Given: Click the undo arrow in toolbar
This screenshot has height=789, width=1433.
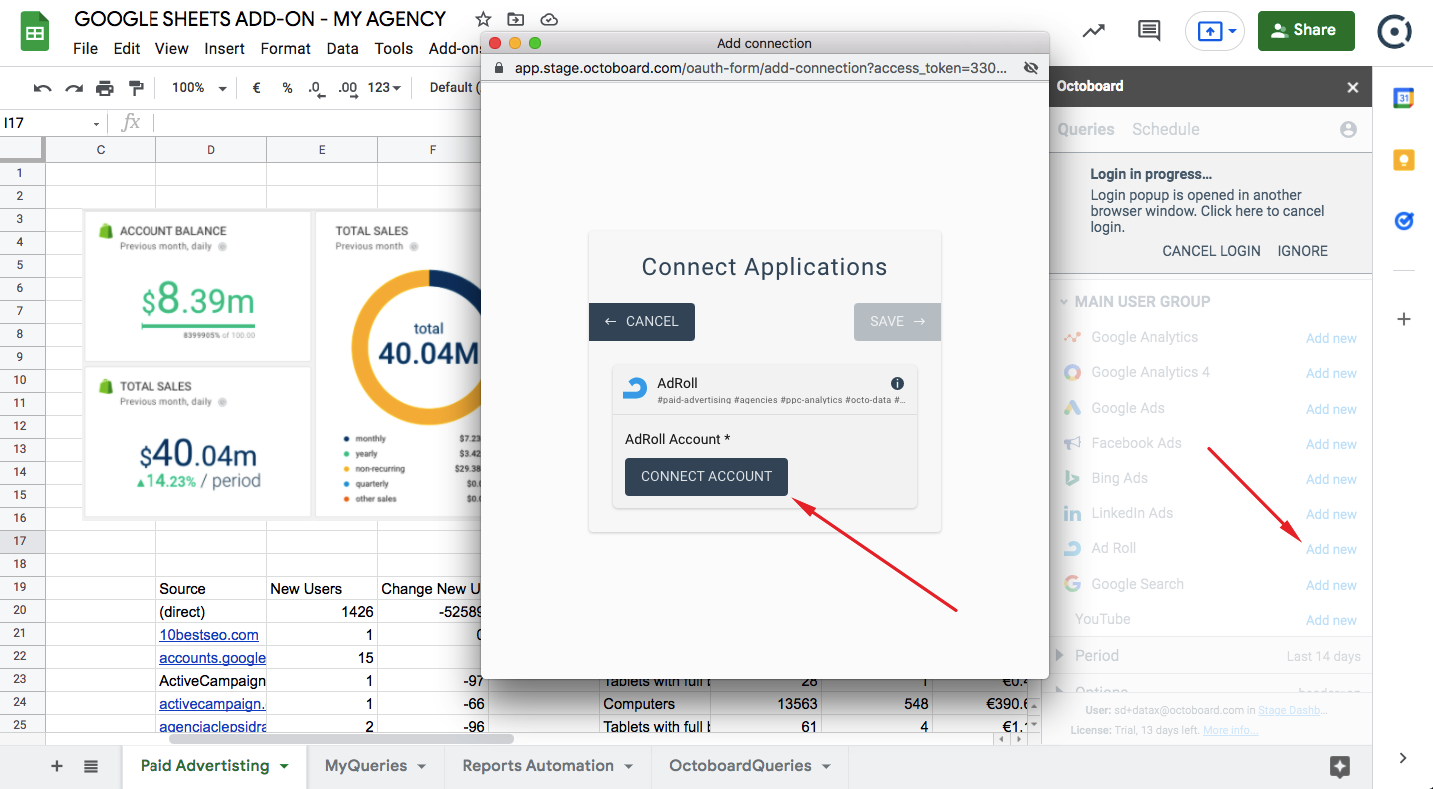Looking at the screenshot, I should pyautogui.click(x=42, y=88).
